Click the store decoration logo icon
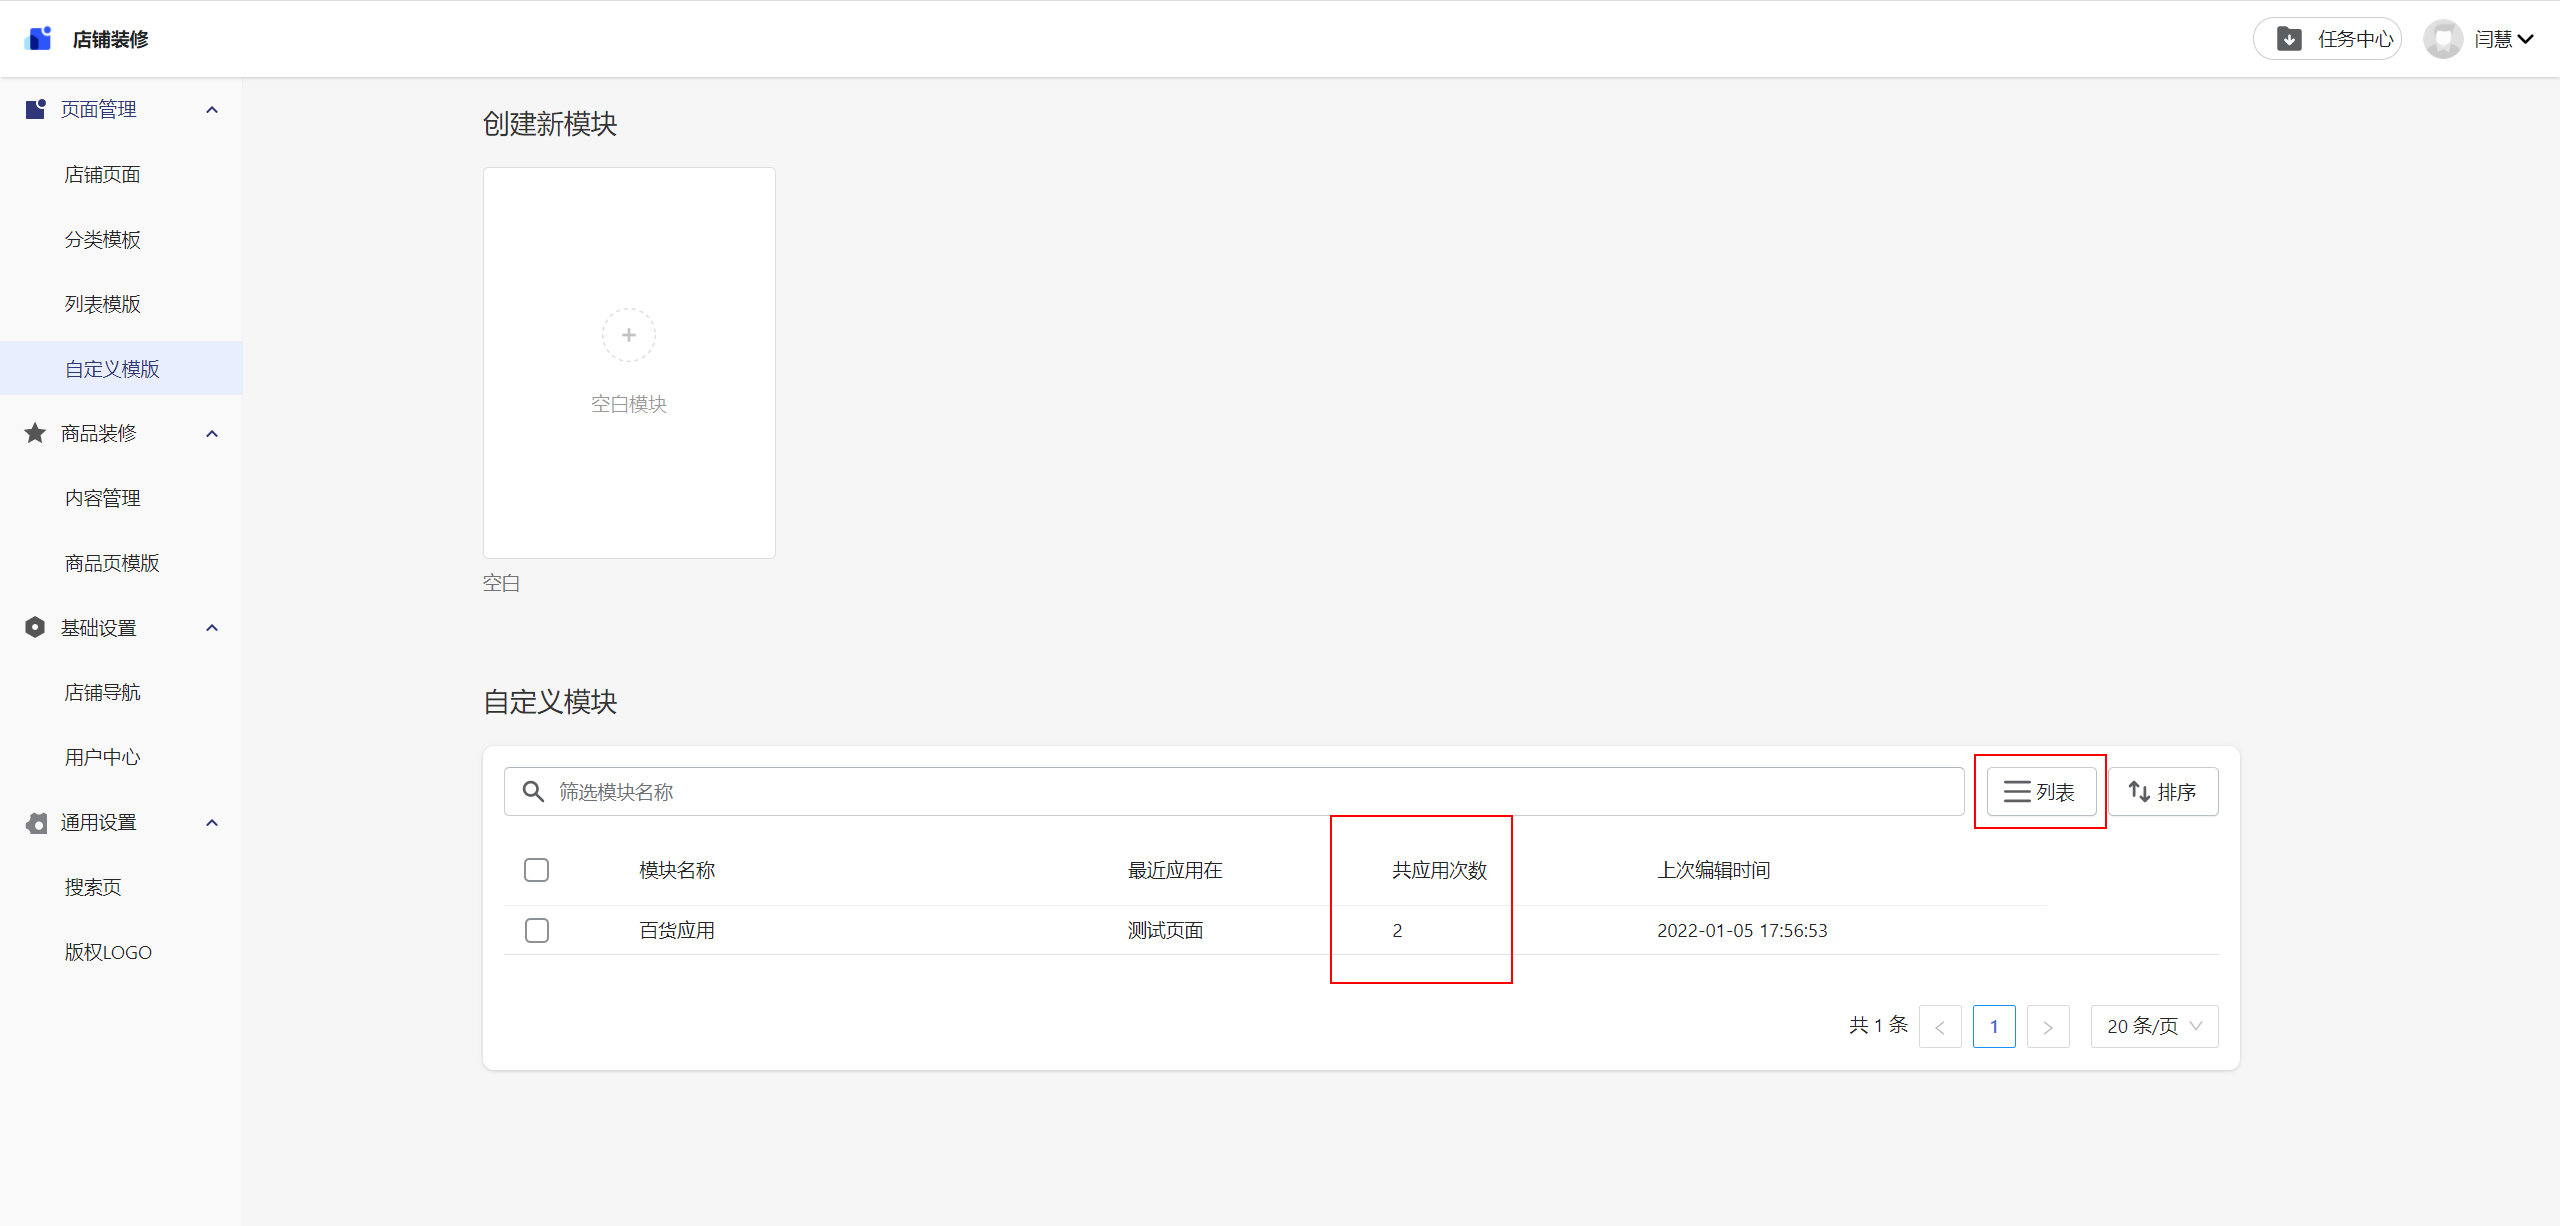 pyautogui.click(x=39, y=39)
